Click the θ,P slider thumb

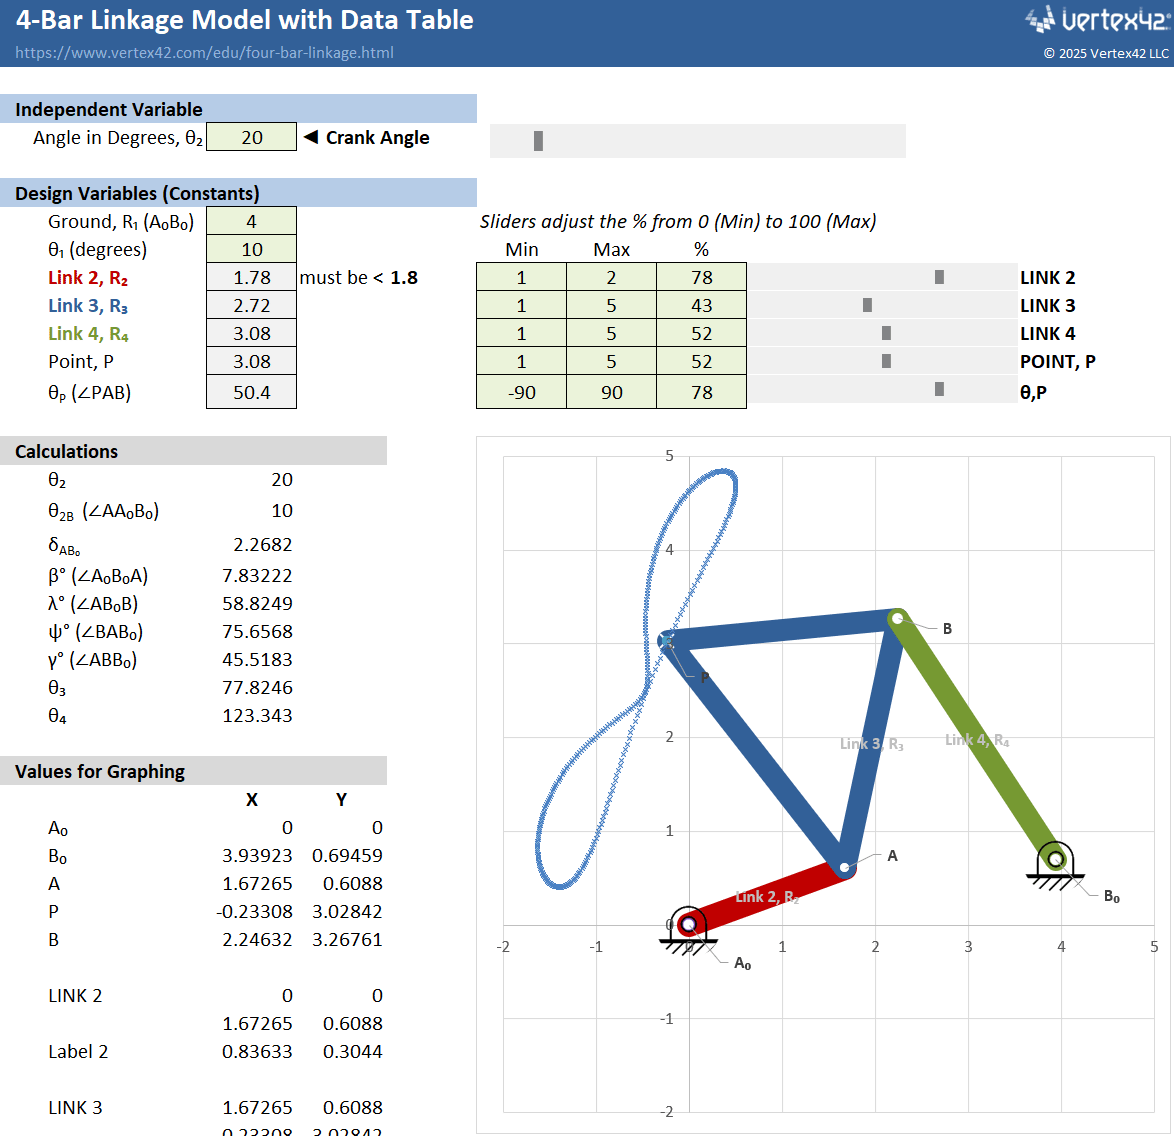(x=939, y=390)
